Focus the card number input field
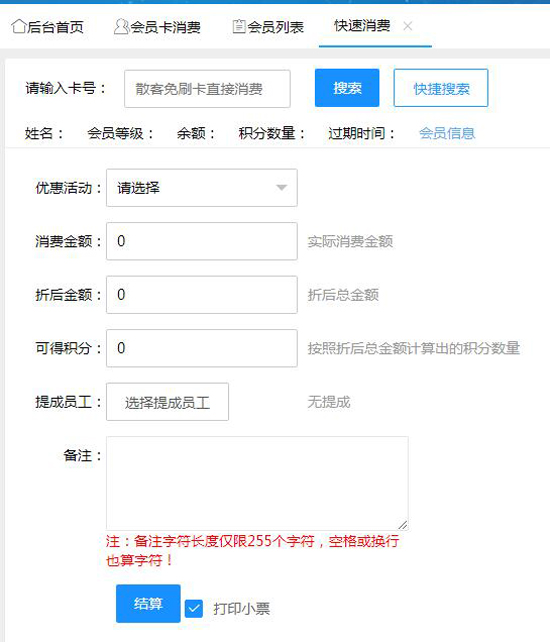This screenshot has height=642, width=550. point(208,89)
